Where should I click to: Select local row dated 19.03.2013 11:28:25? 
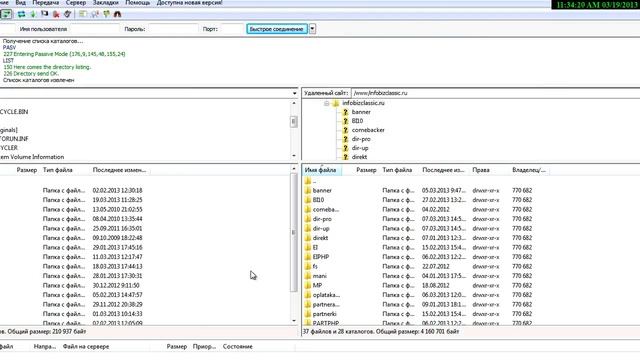[x=145, y=200]
